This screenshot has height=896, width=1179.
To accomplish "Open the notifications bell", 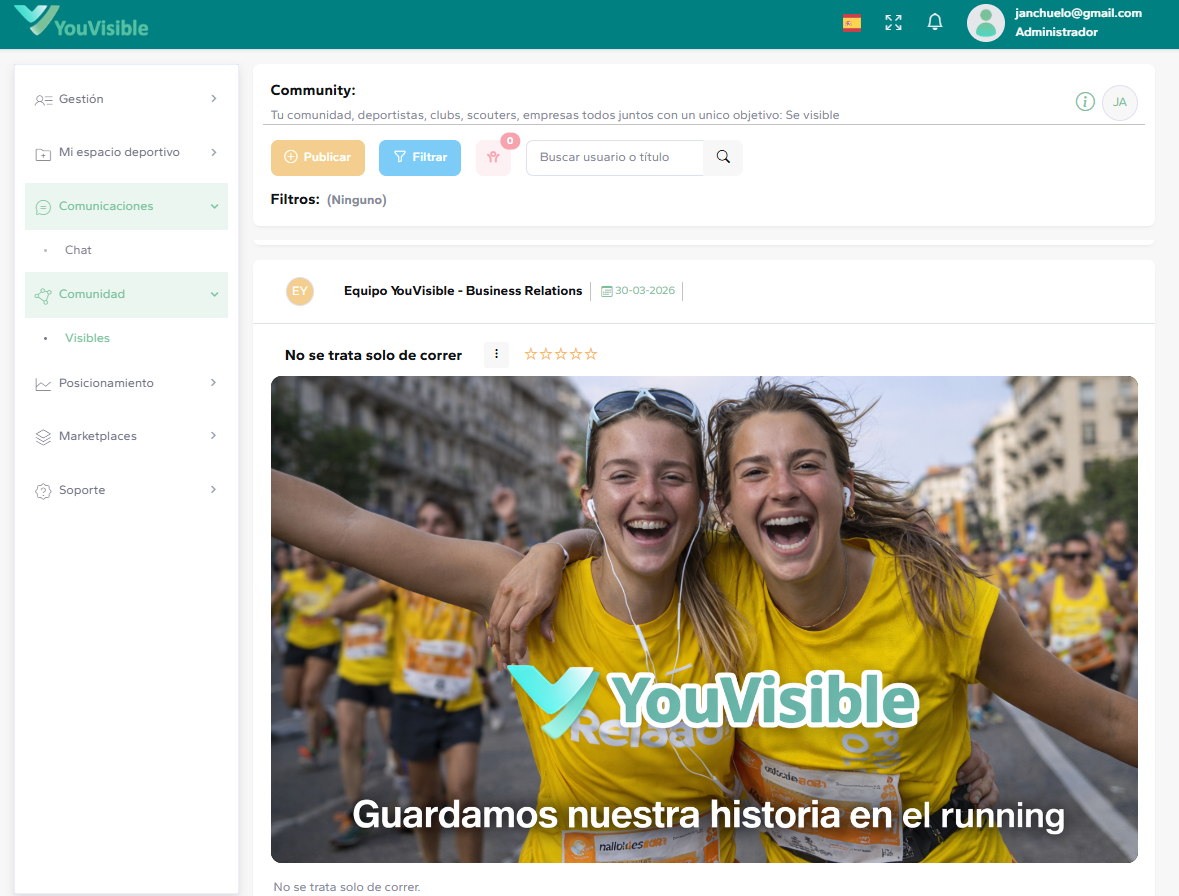I will 934,21.
